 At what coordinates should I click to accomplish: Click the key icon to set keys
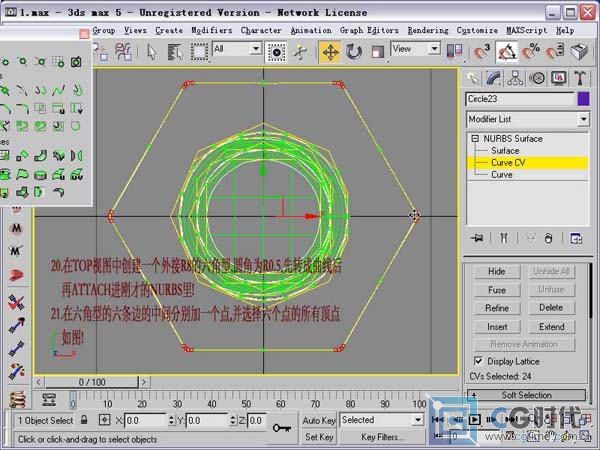click(x=282, y=427)
